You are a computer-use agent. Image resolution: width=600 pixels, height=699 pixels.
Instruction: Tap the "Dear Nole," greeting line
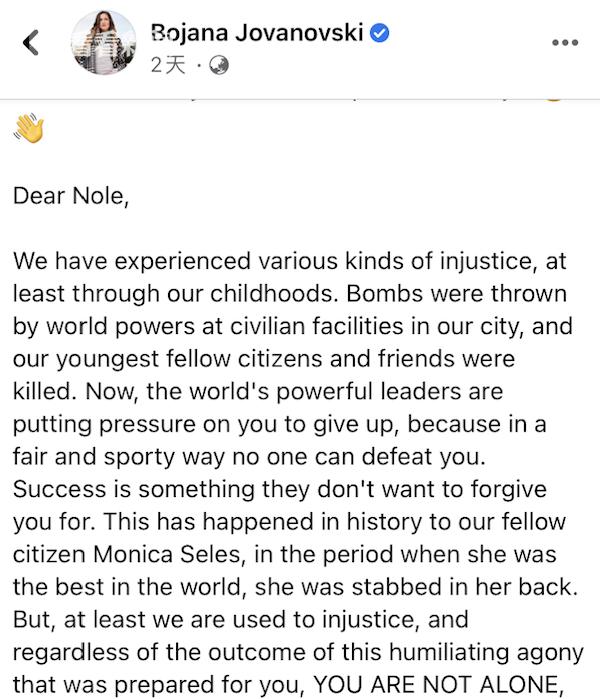(71, 196)
